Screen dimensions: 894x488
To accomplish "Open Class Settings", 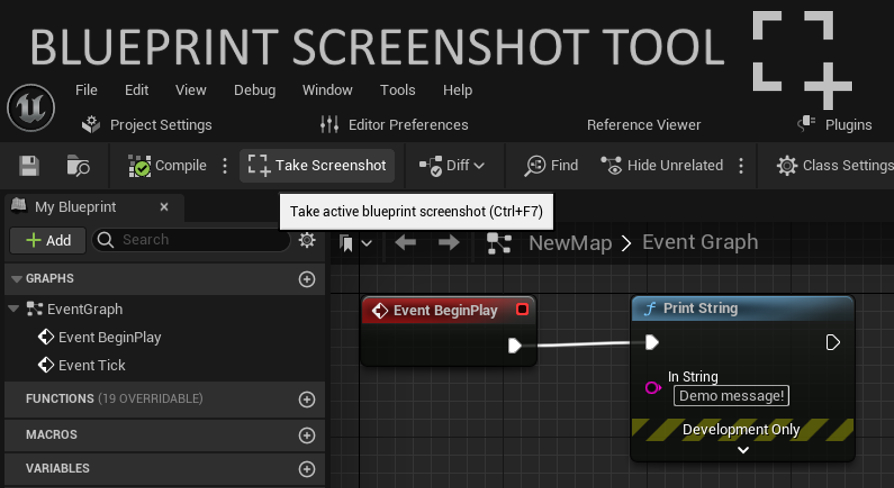I will [x=834, y=166].
